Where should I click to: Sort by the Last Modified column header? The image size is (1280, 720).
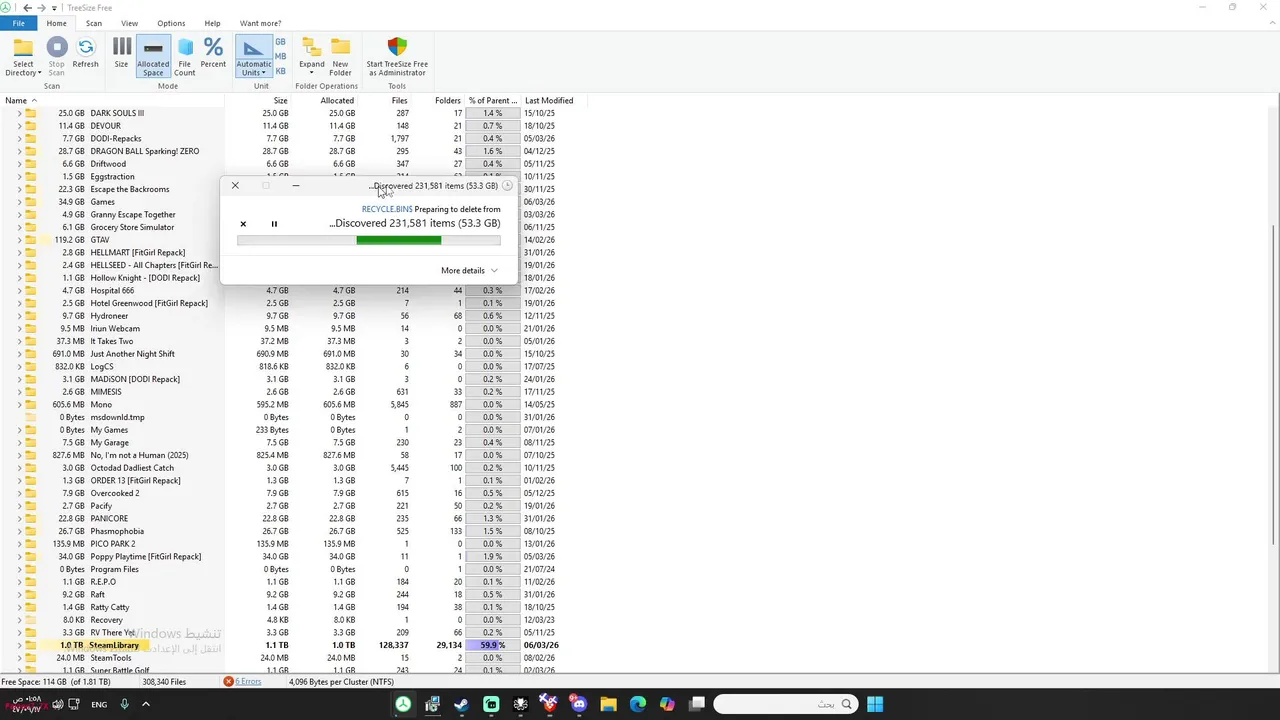click(549, 100)
